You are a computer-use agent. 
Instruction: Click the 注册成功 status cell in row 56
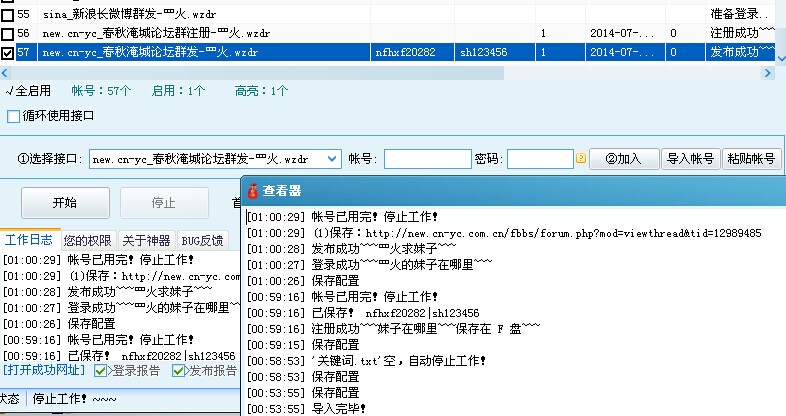tap(742, 34)
